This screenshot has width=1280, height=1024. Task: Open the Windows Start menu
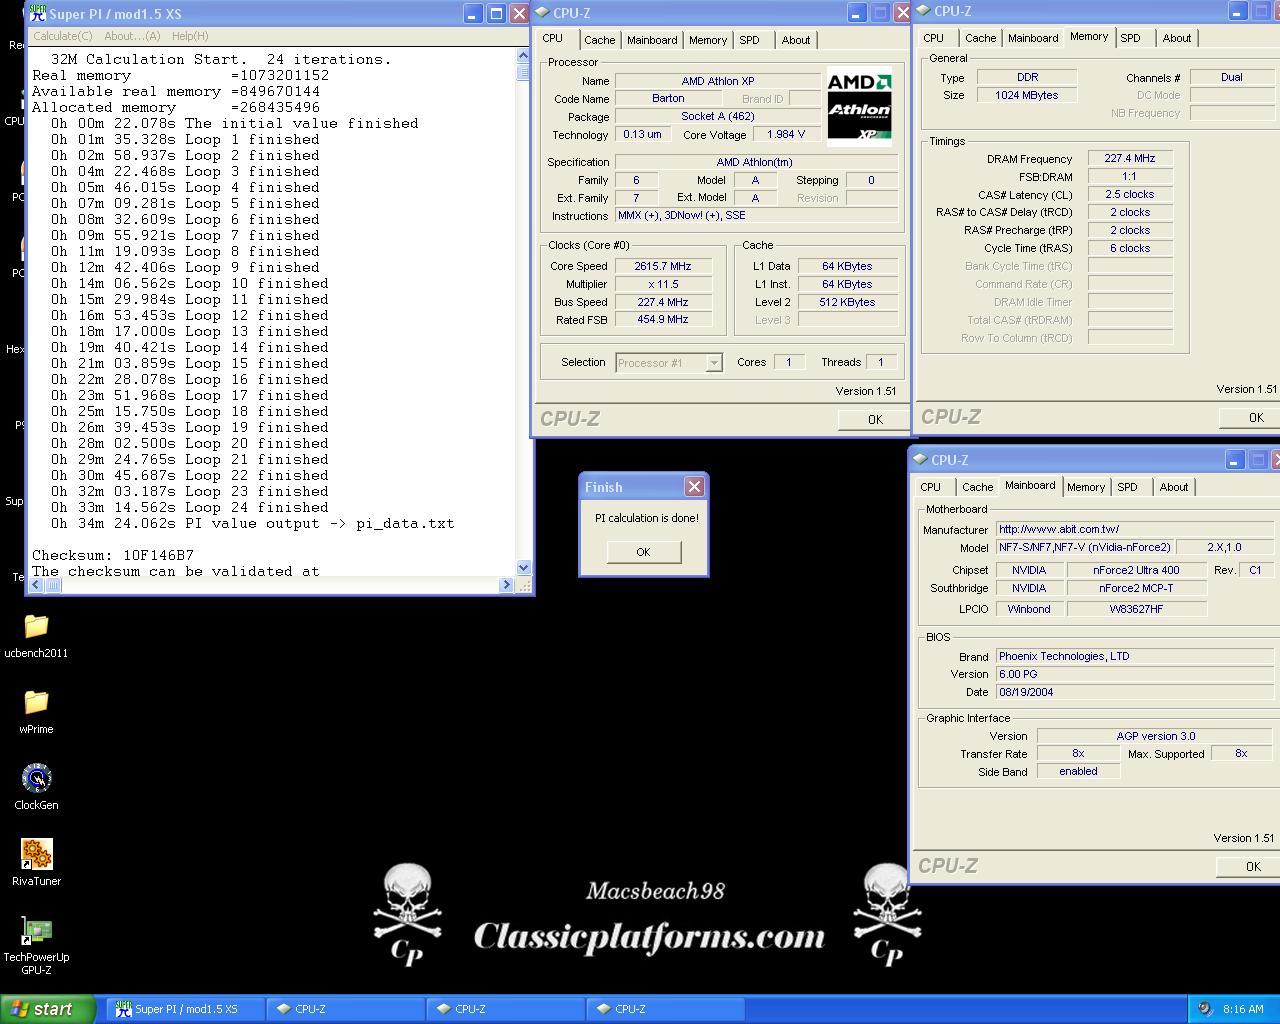point(48,1009)
